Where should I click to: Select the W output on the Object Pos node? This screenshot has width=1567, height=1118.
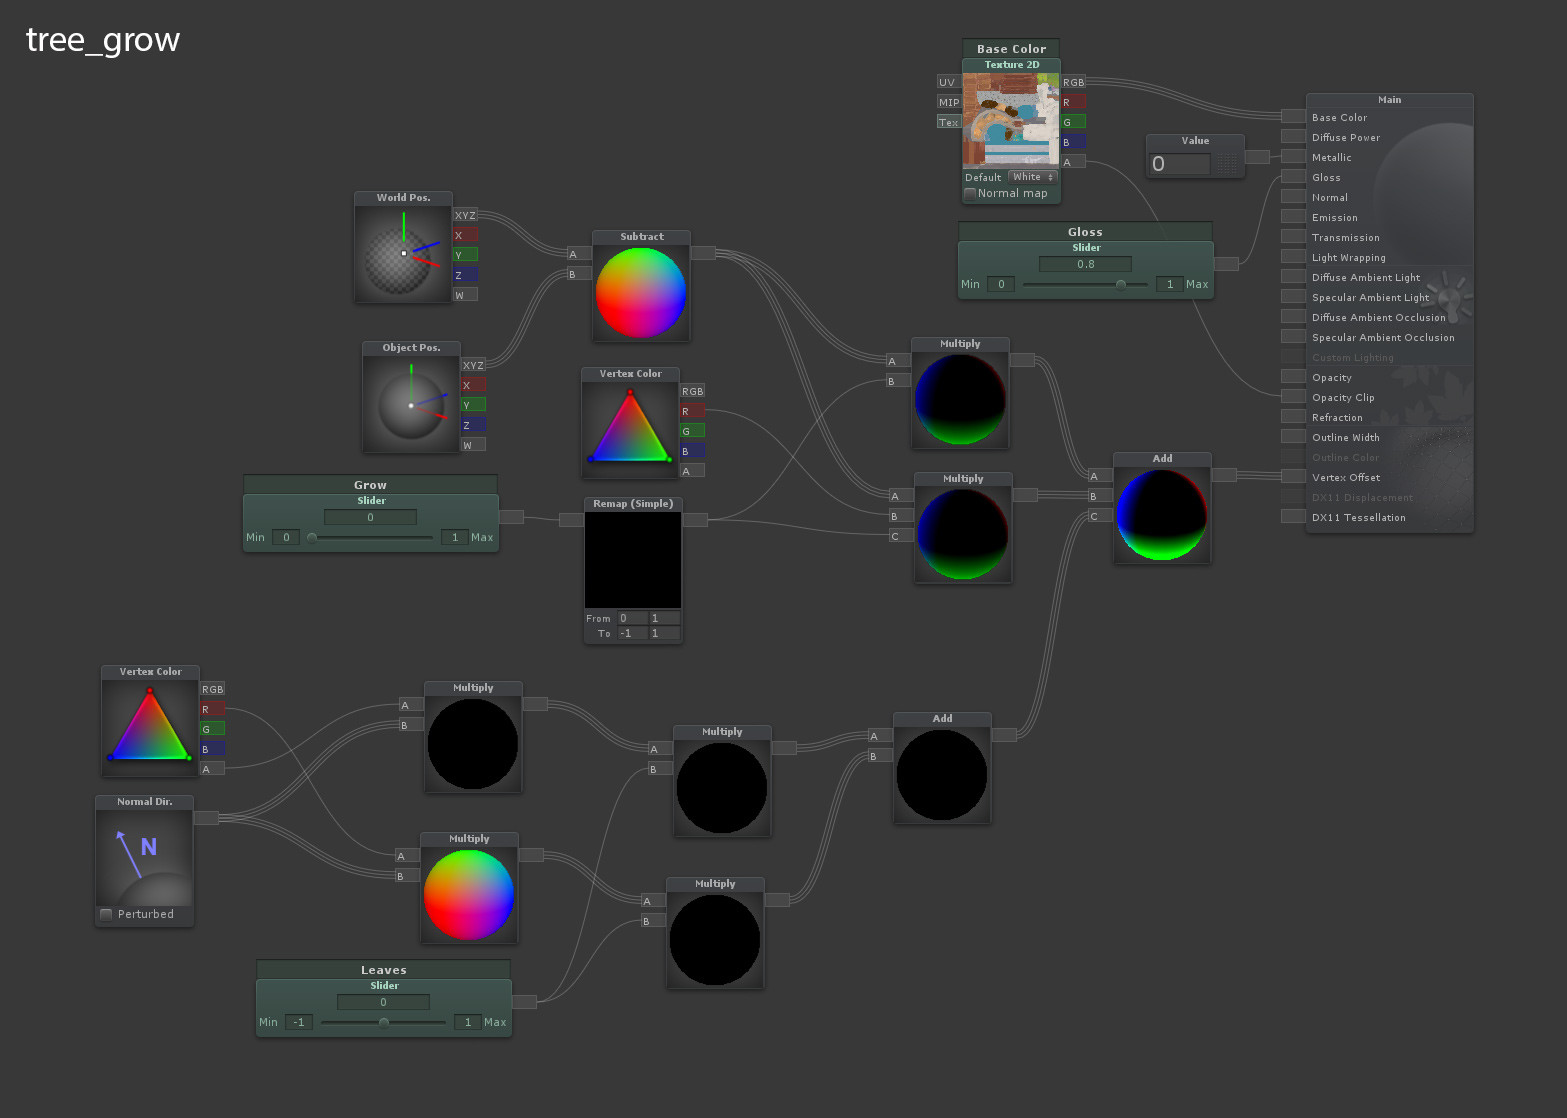(473, 445)
